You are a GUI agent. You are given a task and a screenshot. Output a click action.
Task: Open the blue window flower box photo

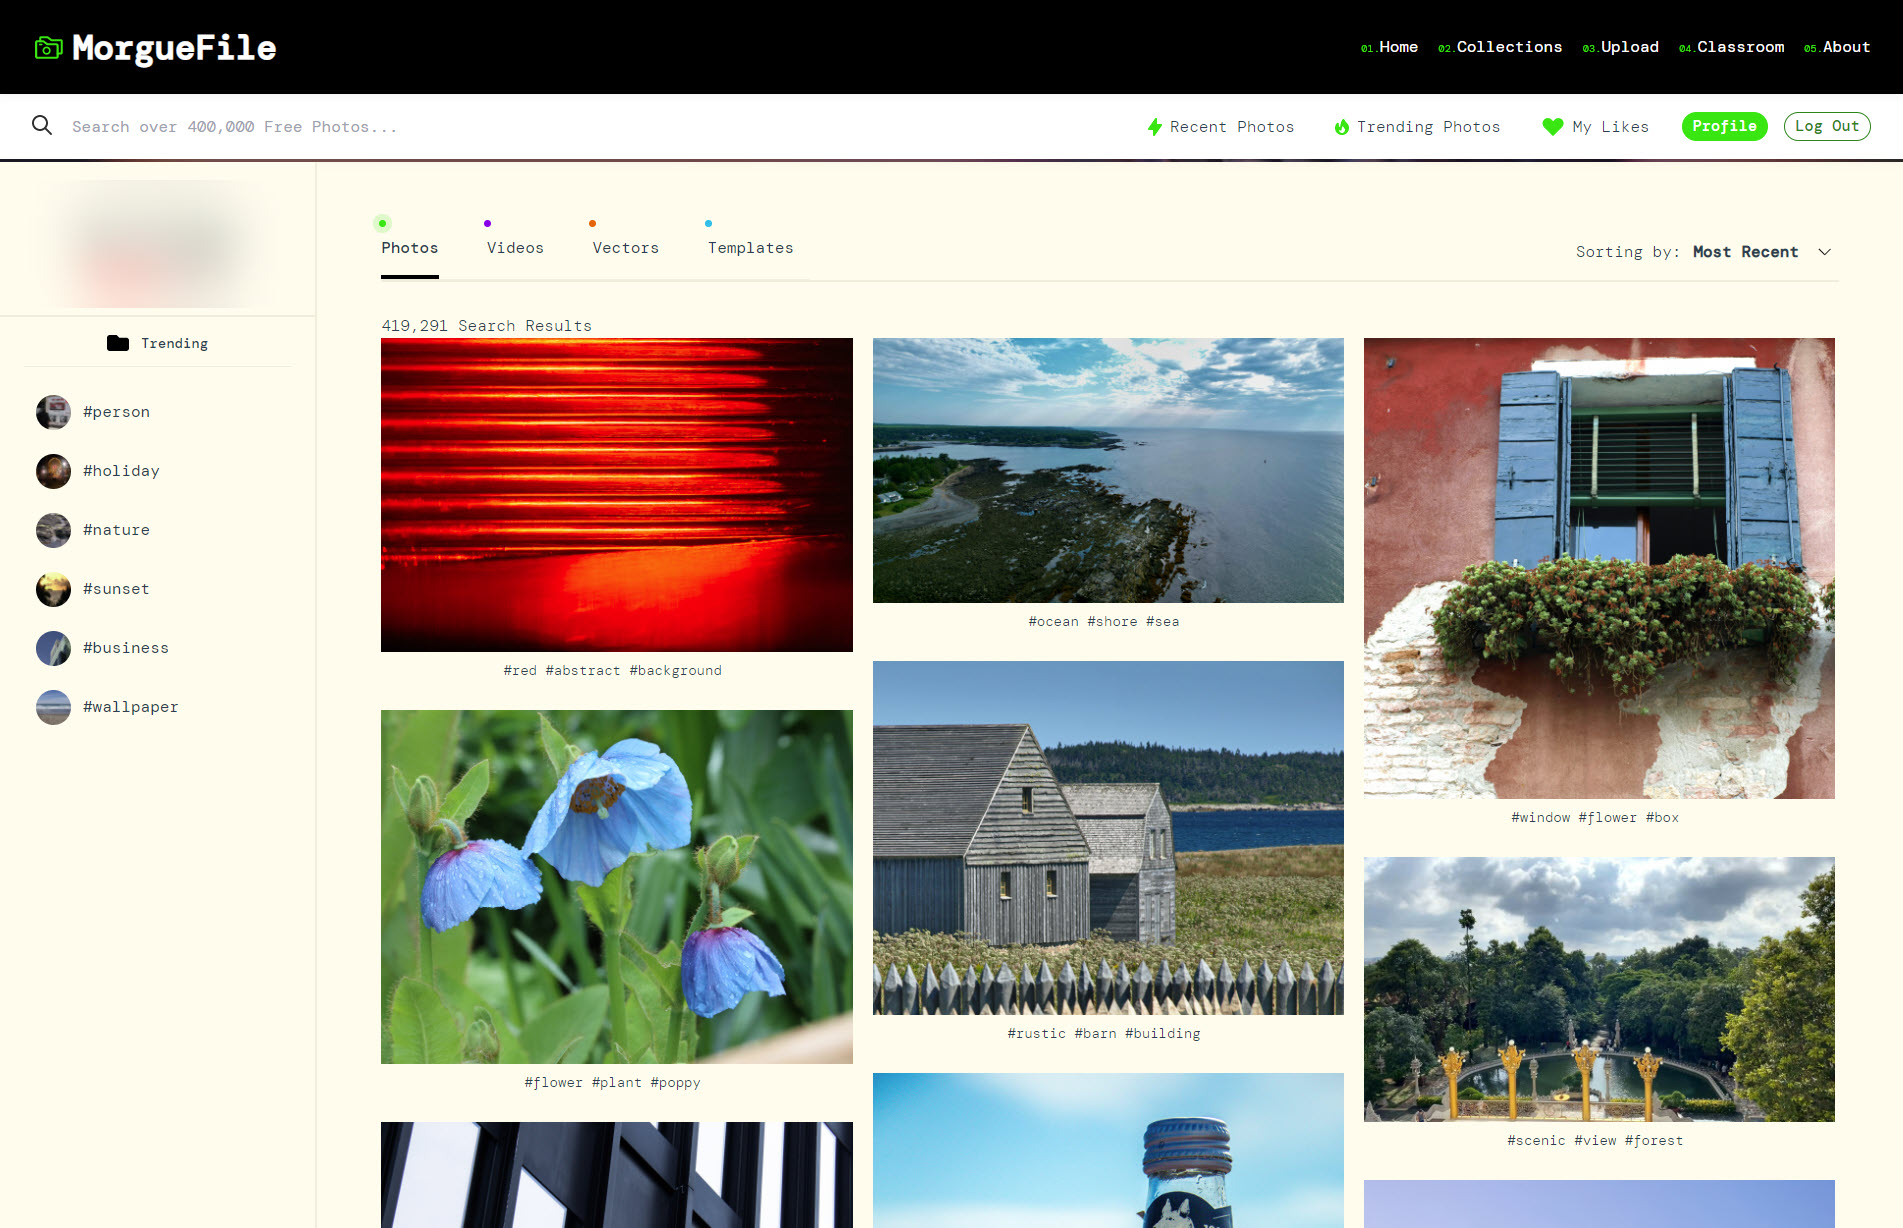pyautogui.click(x=1599, y=568)
